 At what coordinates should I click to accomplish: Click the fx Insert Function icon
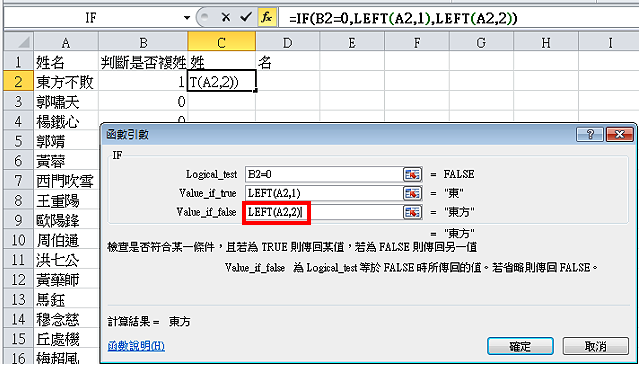tap(267, 17)
